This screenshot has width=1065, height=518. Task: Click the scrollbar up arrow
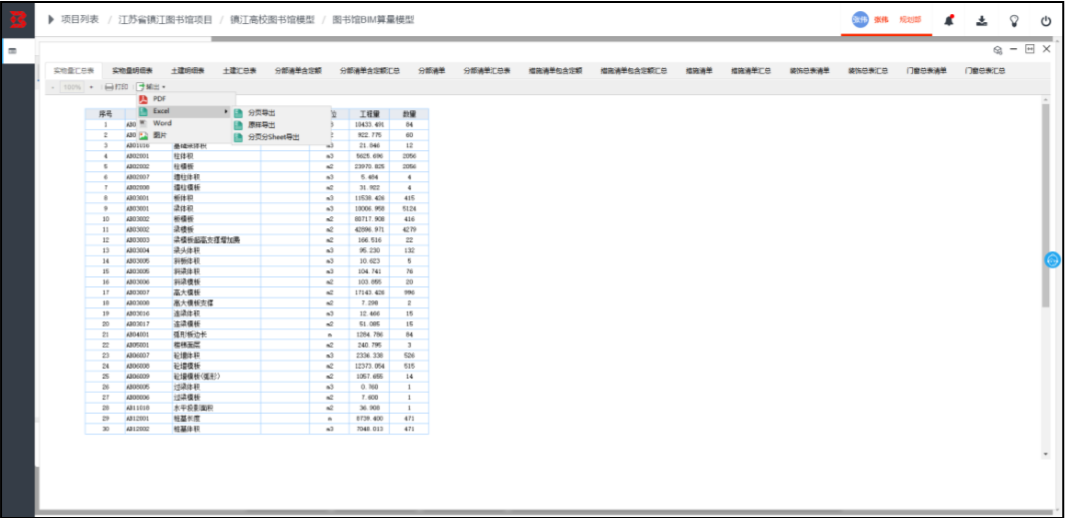1045,100
